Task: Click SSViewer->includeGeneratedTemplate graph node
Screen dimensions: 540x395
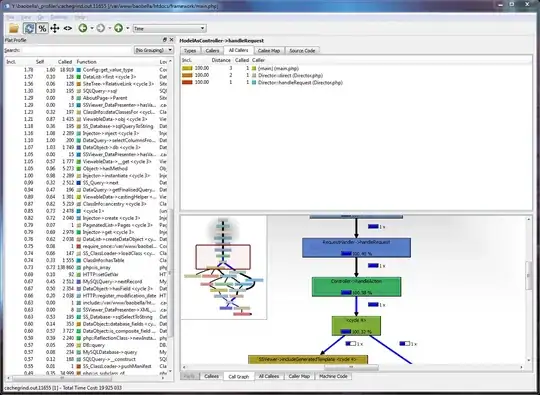Action: (x=308, y=360)
